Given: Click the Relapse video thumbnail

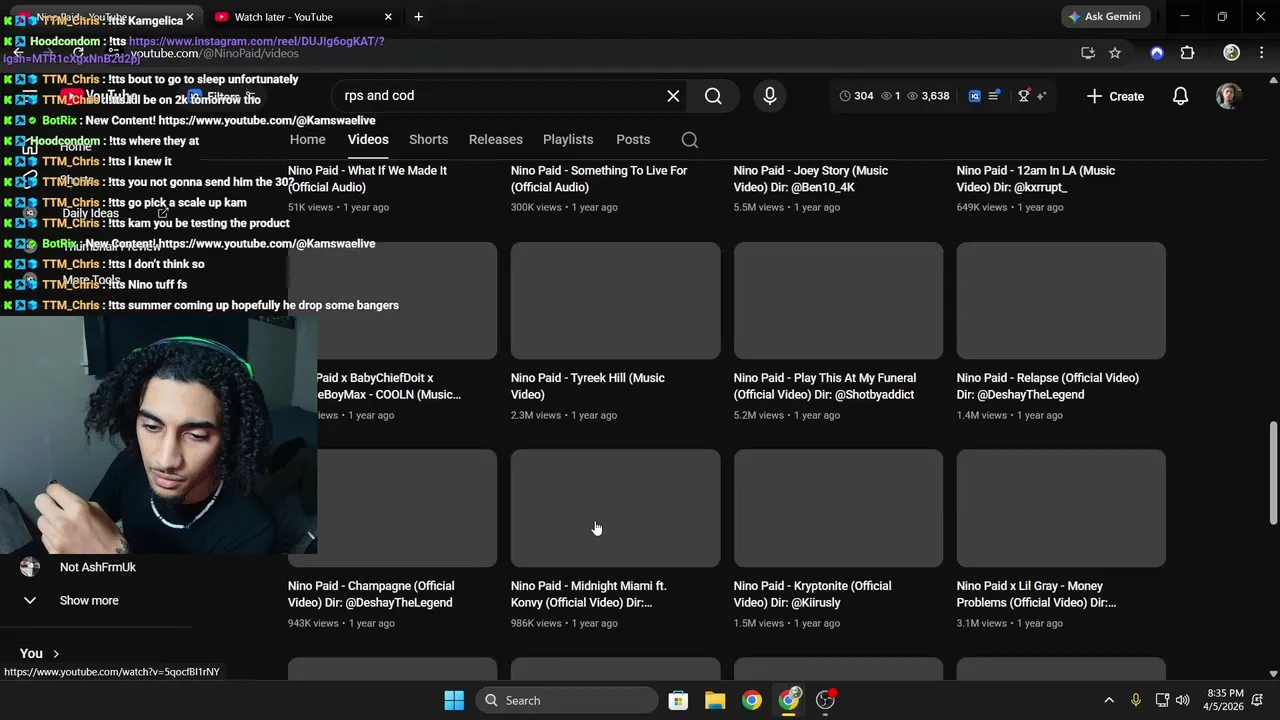Looking at the screenshot, I should click(1061, 300).
